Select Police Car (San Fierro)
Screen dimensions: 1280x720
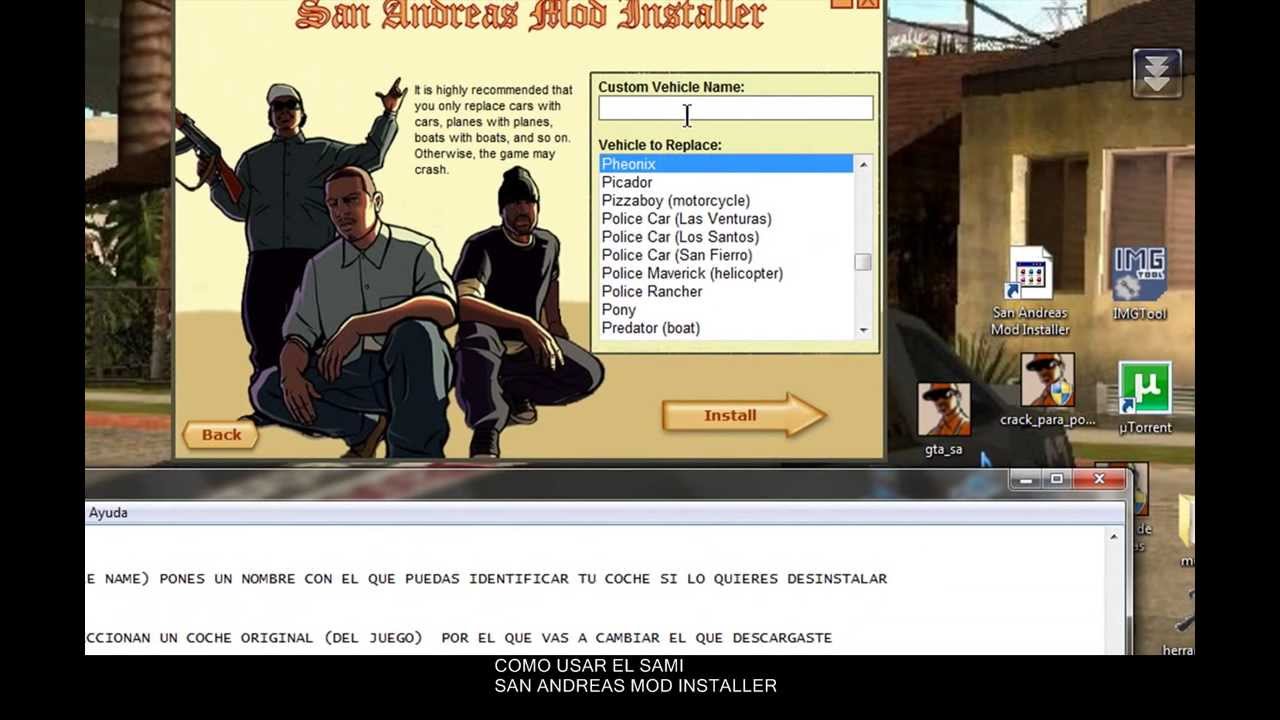point(726,255)
